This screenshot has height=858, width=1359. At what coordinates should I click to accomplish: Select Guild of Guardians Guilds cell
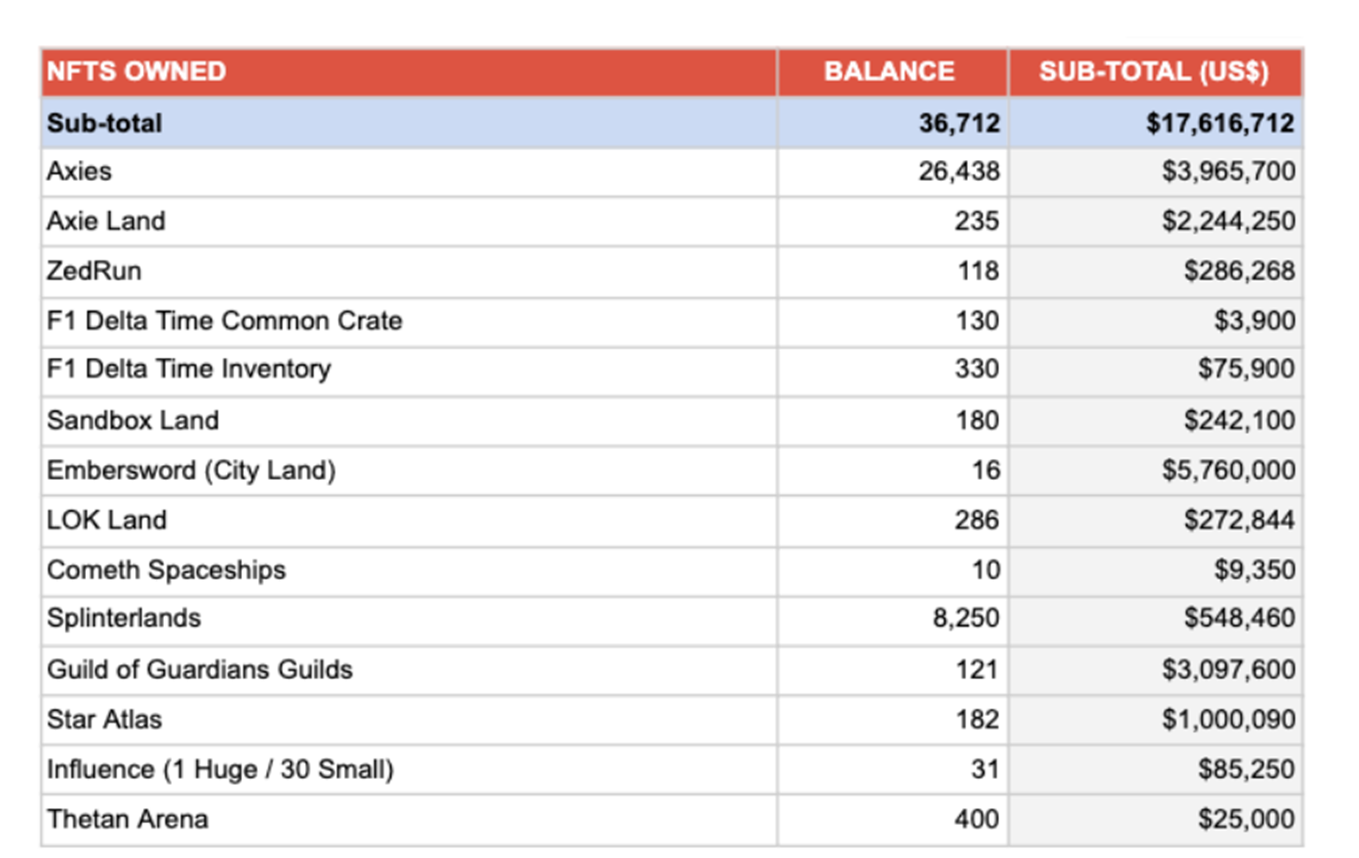pyautogui.click(x=409, y=669)
